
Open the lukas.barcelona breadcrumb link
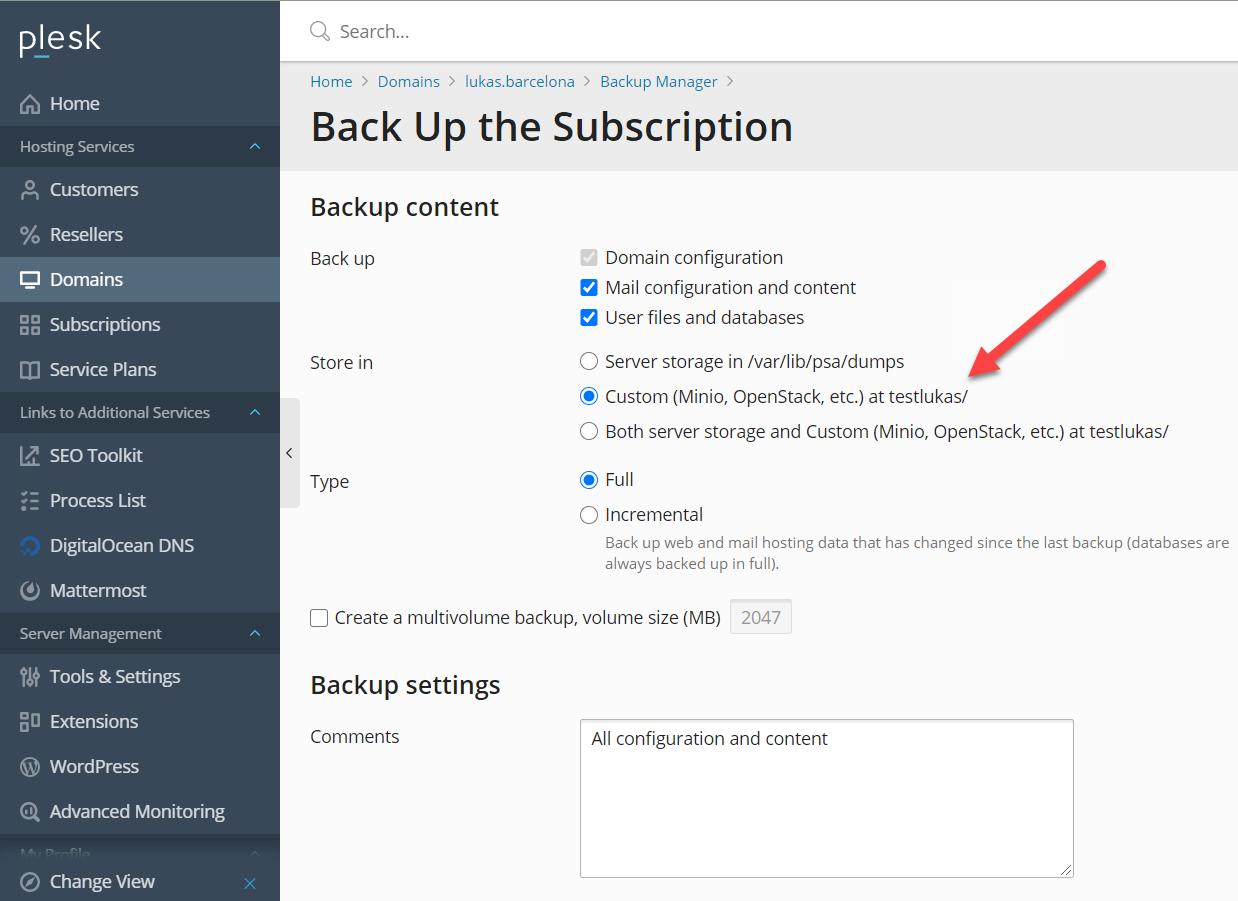tap(519, 82)
